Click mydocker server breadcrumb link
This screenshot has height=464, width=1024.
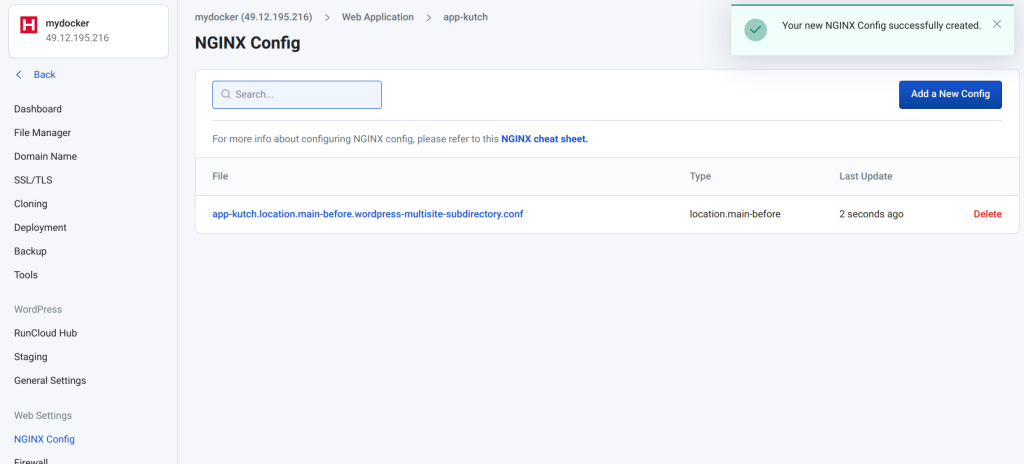253,17
